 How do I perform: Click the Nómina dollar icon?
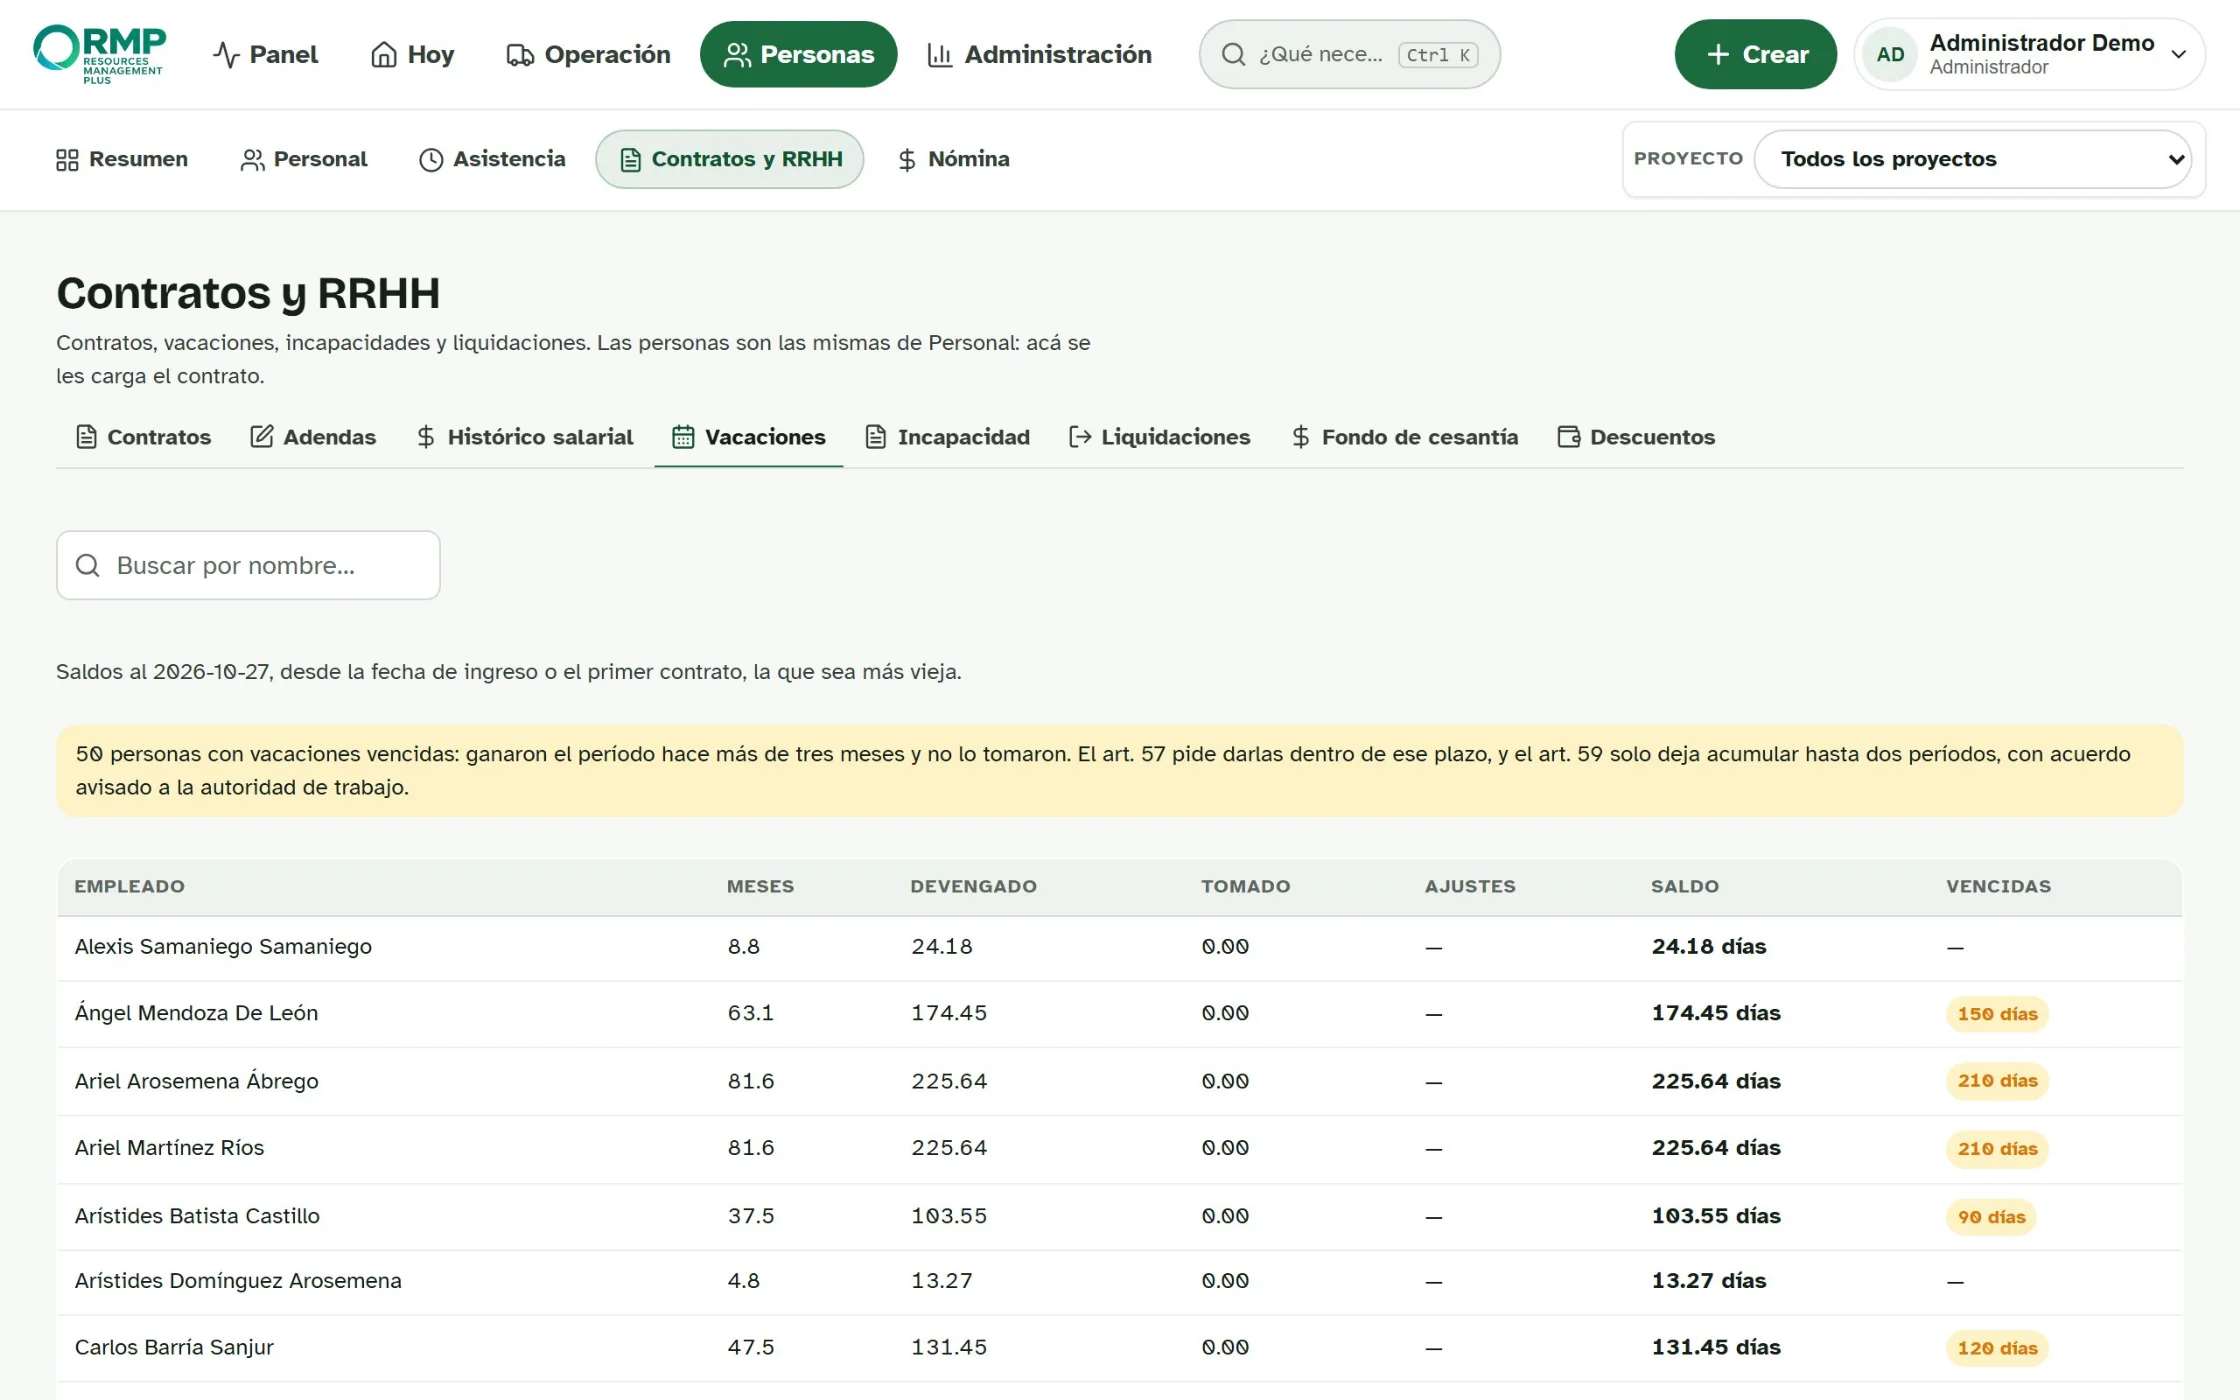coord(907,160)
